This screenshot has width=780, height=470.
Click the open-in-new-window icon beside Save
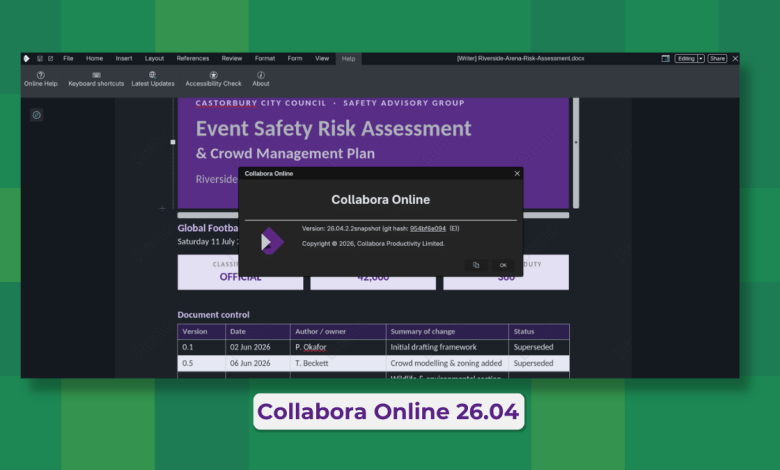coord(50,59)
